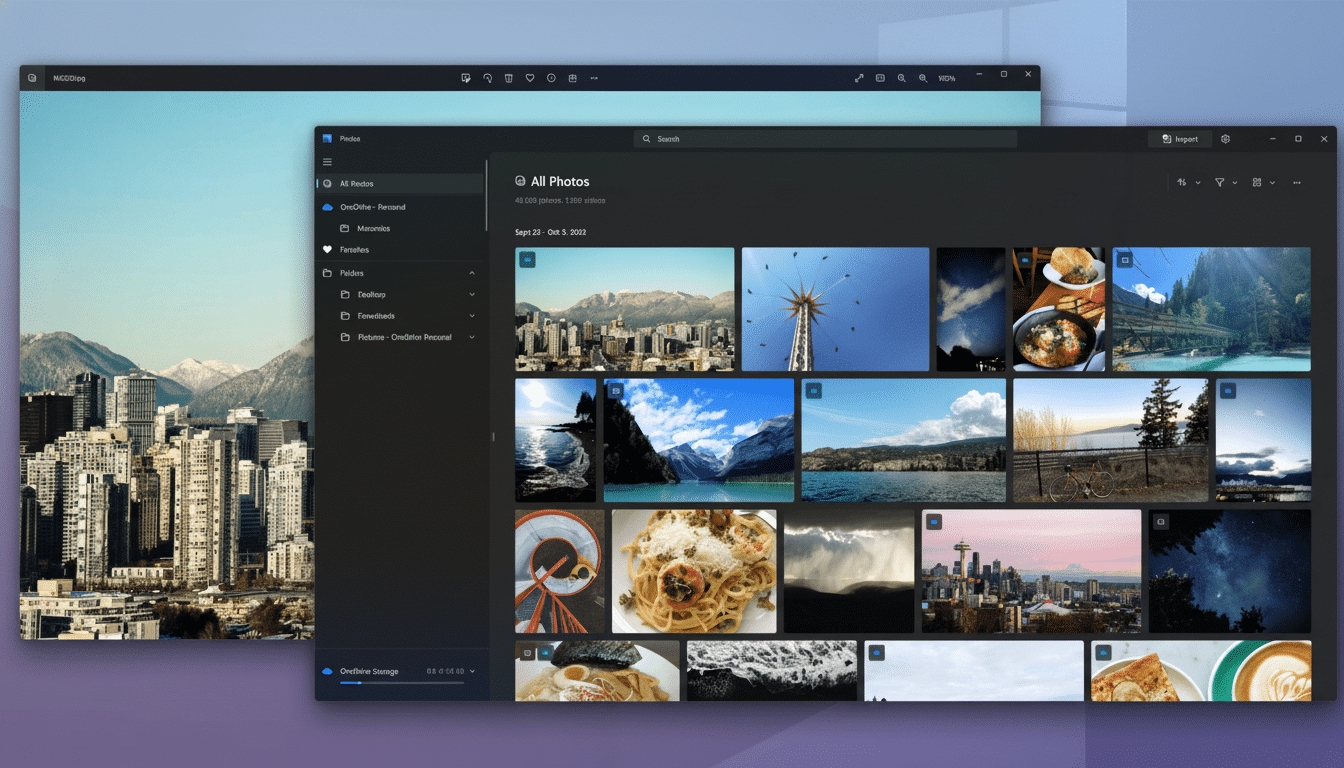
Task: Click the Sort icon near the top right
Action: coord(1183,182)
